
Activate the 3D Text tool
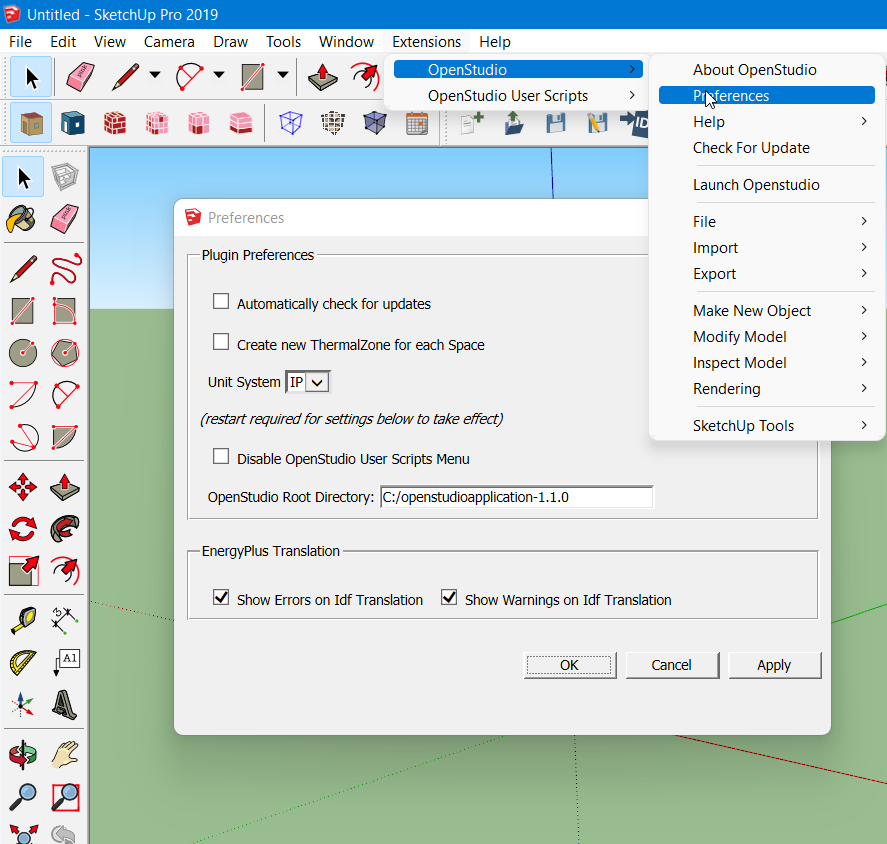click(x=63, y=705)
